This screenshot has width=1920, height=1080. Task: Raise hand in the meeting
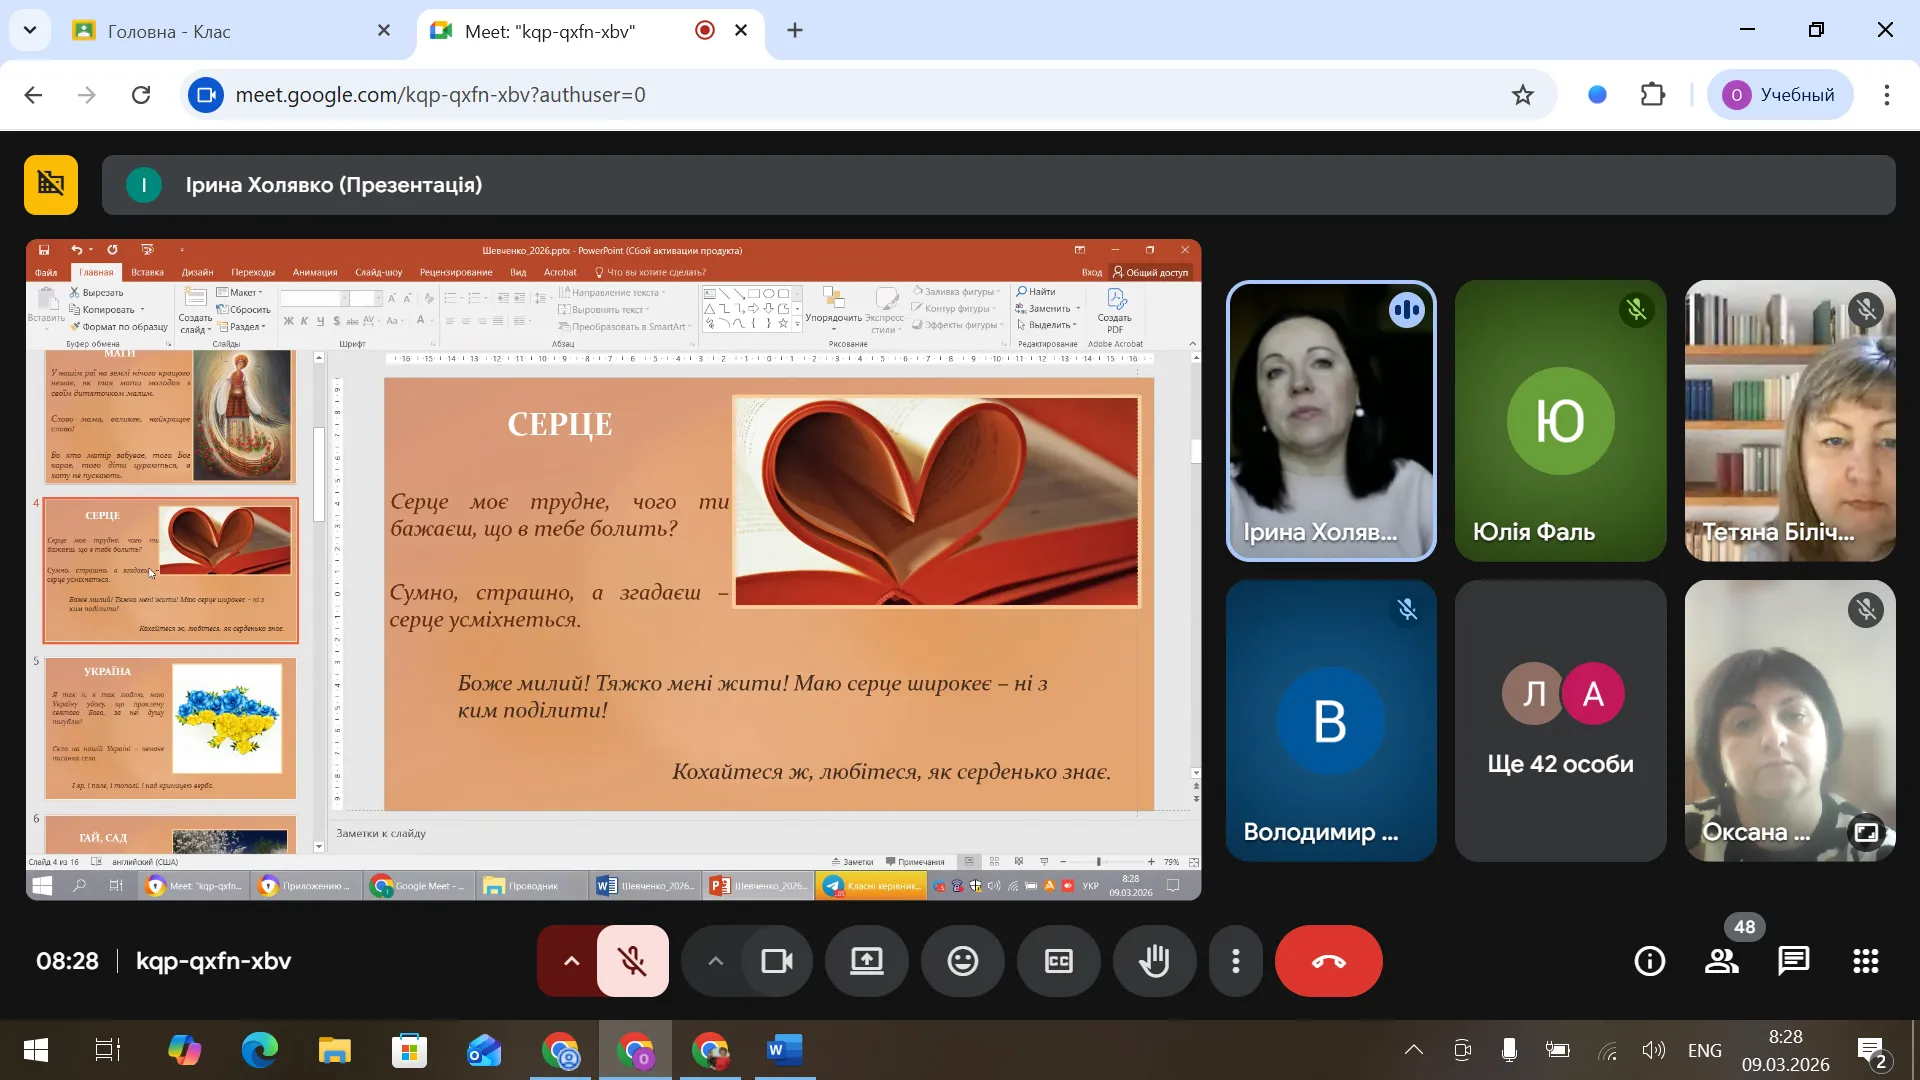1154,961
